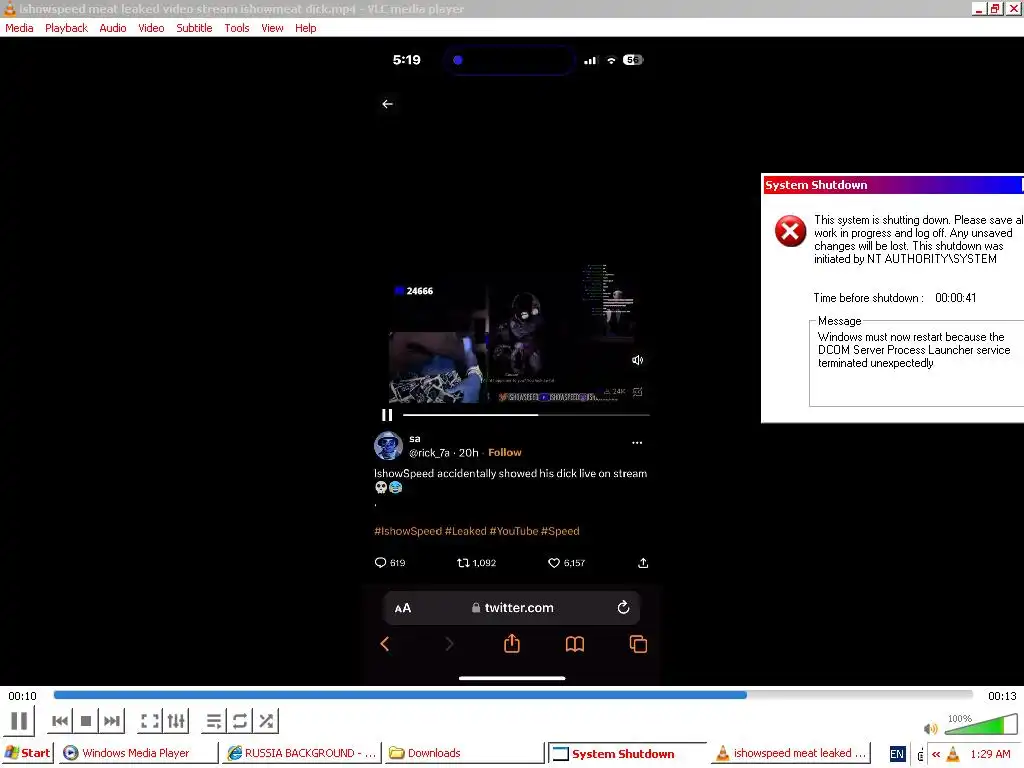Viewport: 1024px width, 768px height.
Task: Switch to Windows Media Player taskbar item
Action: 138,753
